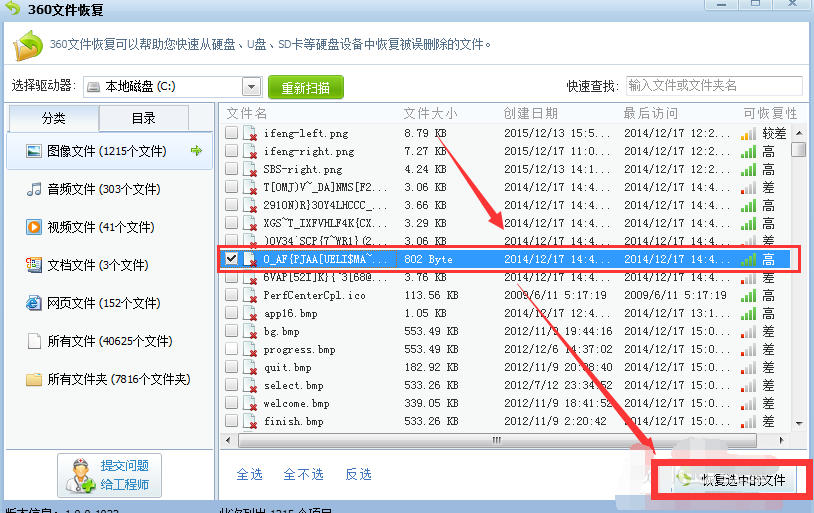Select the 图像文件 category icon
This screenshot has width=814, height=513.
(34, 151)
